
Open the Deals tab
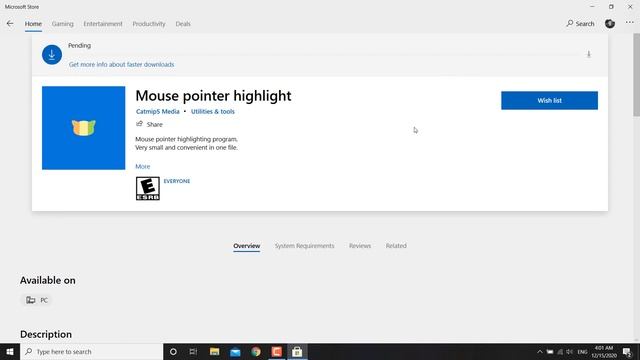[x=183, y=24]
